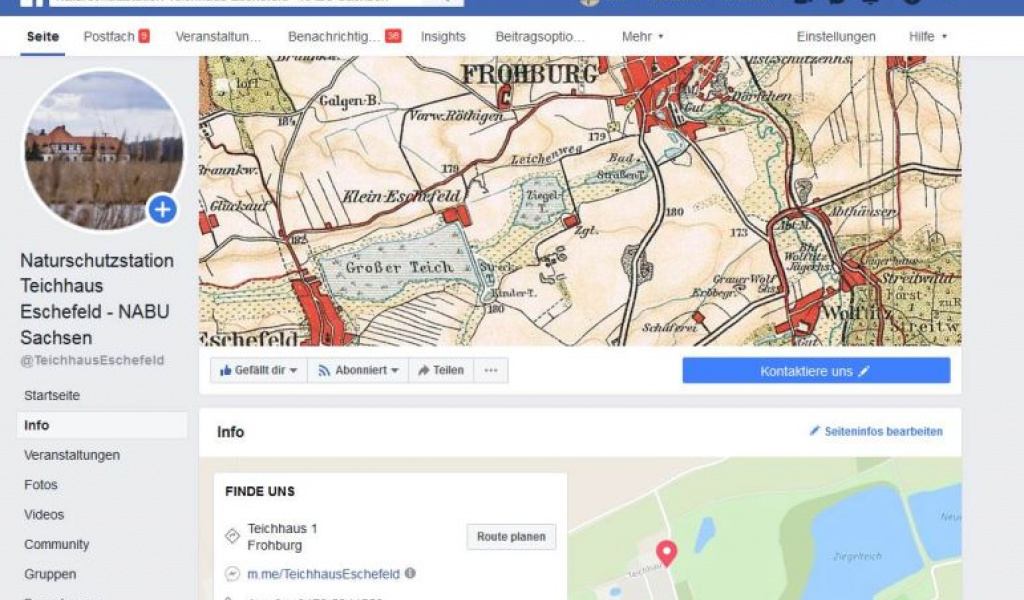Open the Einstellungen tab
1024x600 pixels.
[x=836, y=37]
